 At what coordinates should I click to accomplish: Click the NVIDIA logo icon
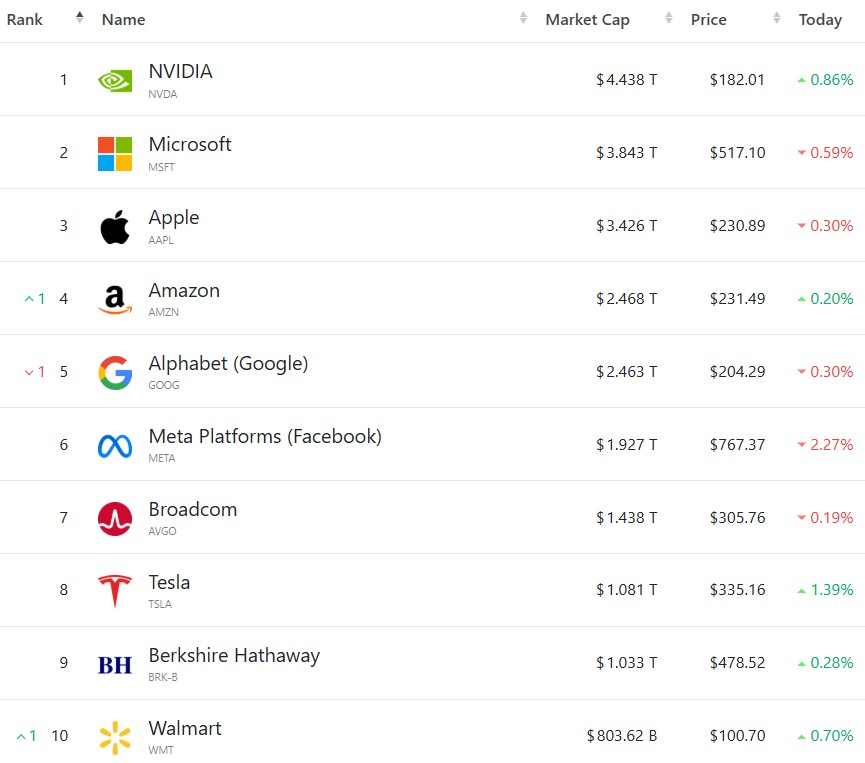click(x=115, y=81)
